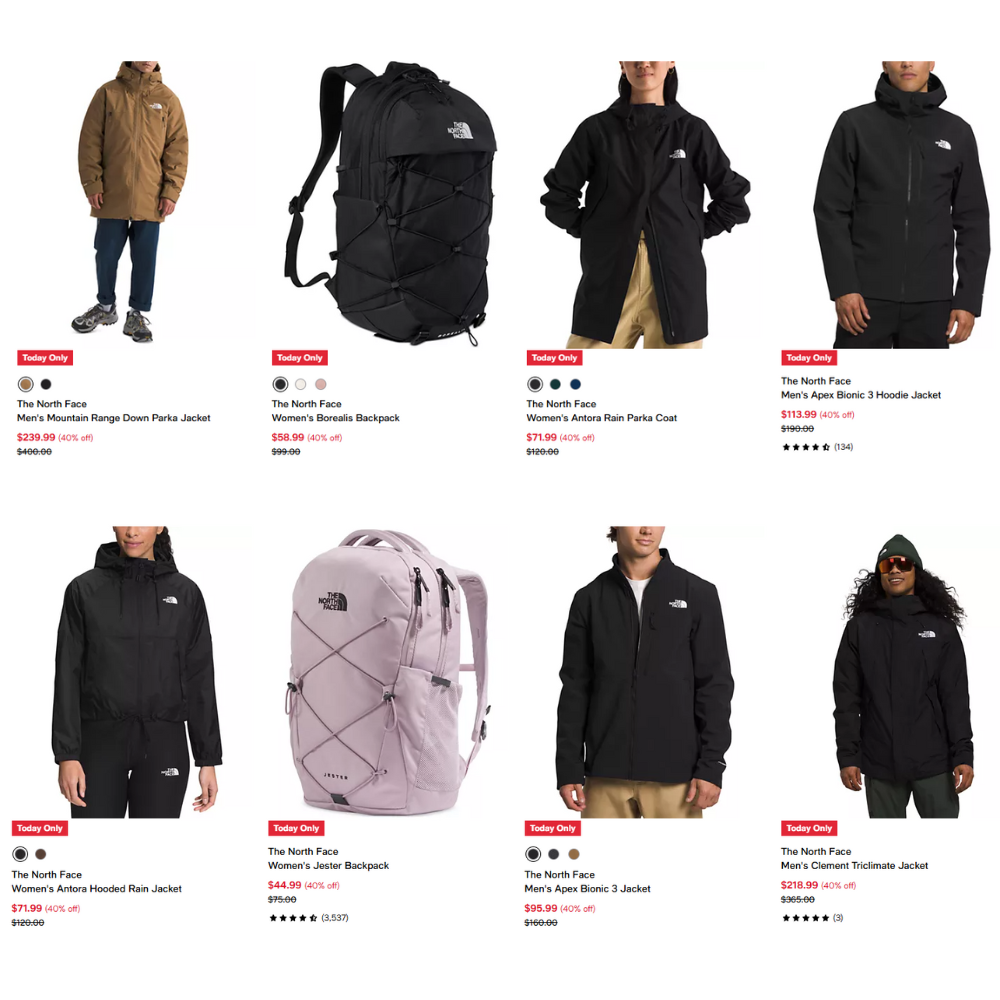Open Women's Antora Rain Parka Coat link
Image resolution: width=1000 pixels, height=1000 pixels.
pyautogui.click(x=601, y=418)
